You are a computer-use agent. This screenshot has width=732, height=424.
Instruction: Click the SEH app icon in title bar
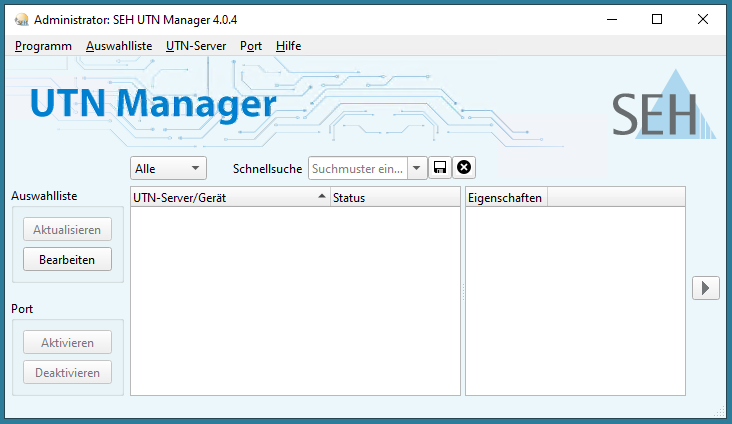click(x=21, y=20)
